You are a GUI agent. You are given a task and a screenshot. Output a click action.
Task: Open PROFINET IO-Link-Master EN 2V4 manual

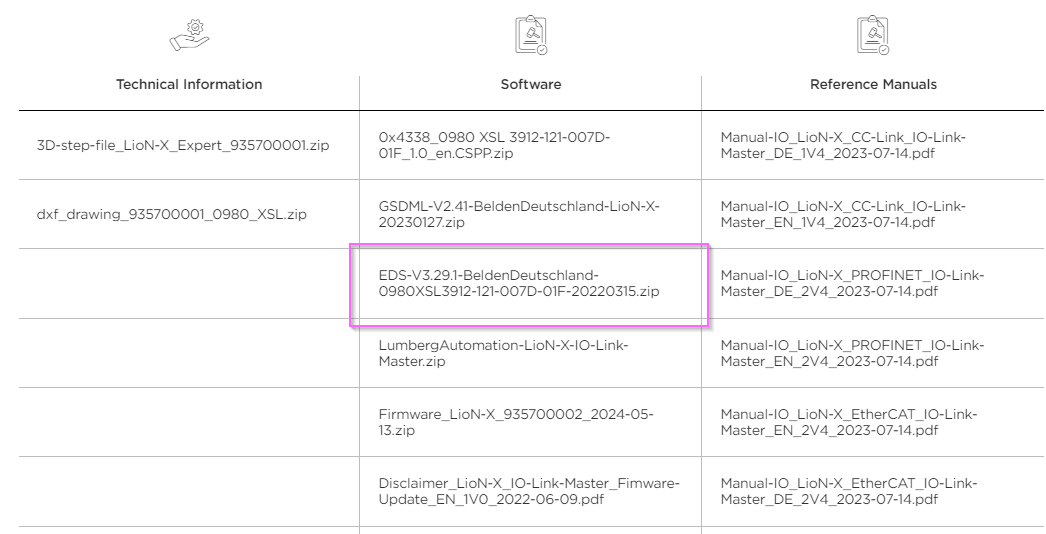[853, 354]
